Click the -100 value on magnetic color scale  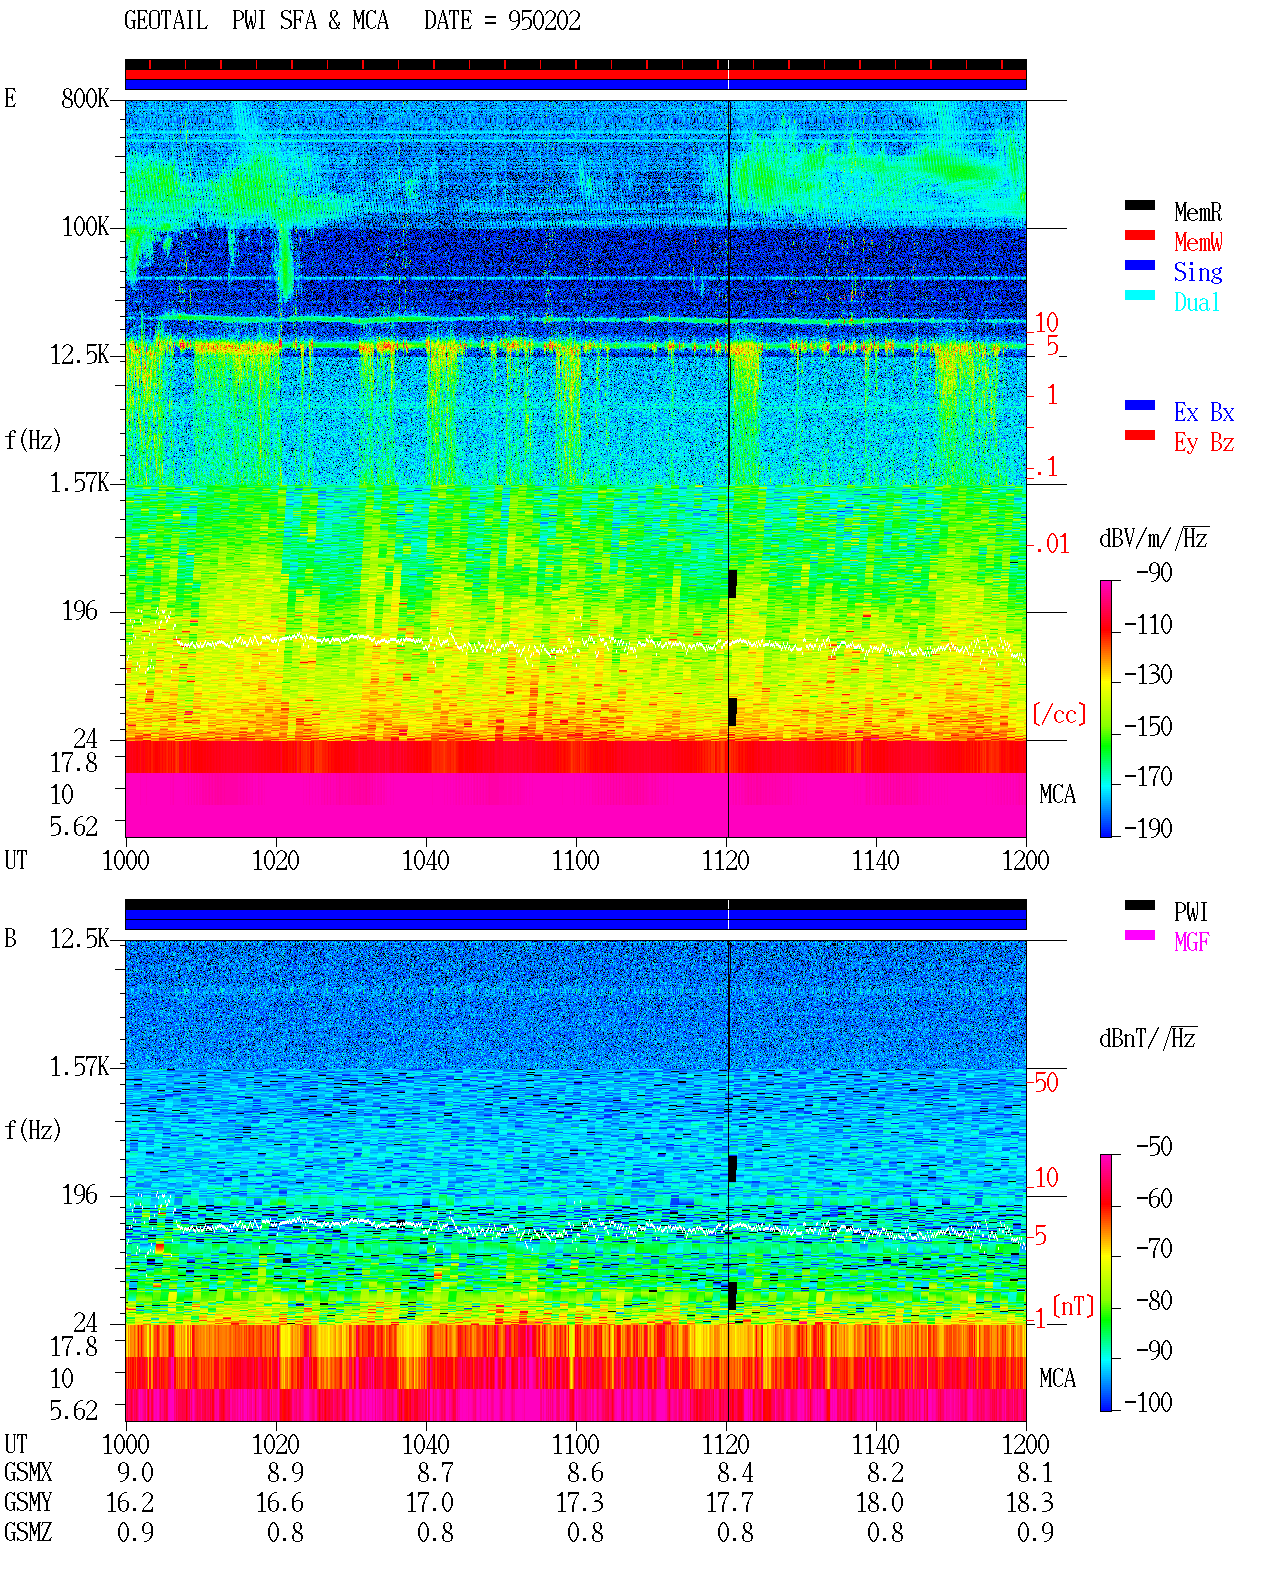click(x=1148, y=1402)
